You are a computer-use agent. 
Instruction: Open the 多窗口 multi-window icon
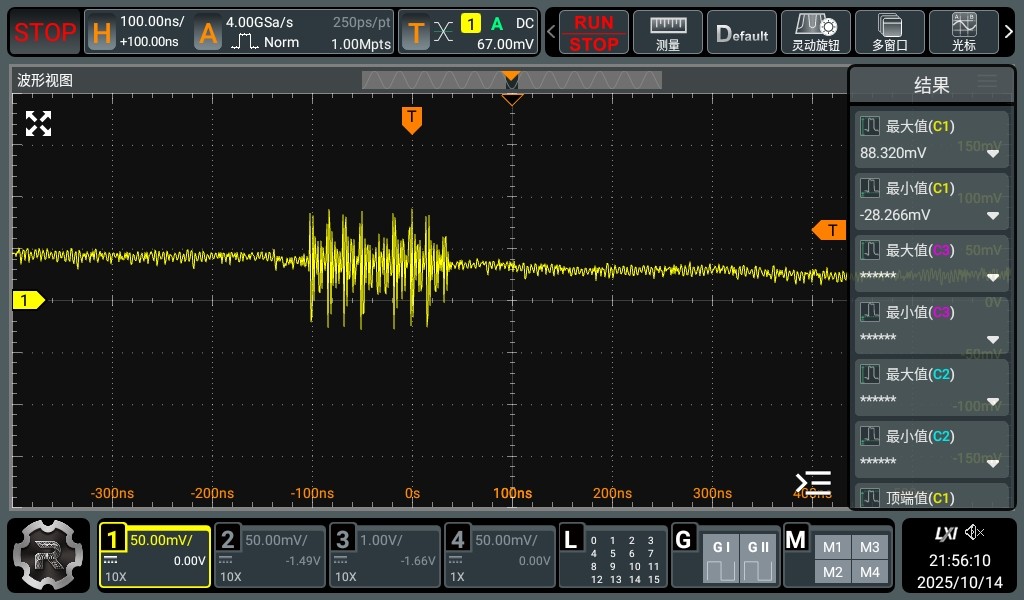(889, 32)
